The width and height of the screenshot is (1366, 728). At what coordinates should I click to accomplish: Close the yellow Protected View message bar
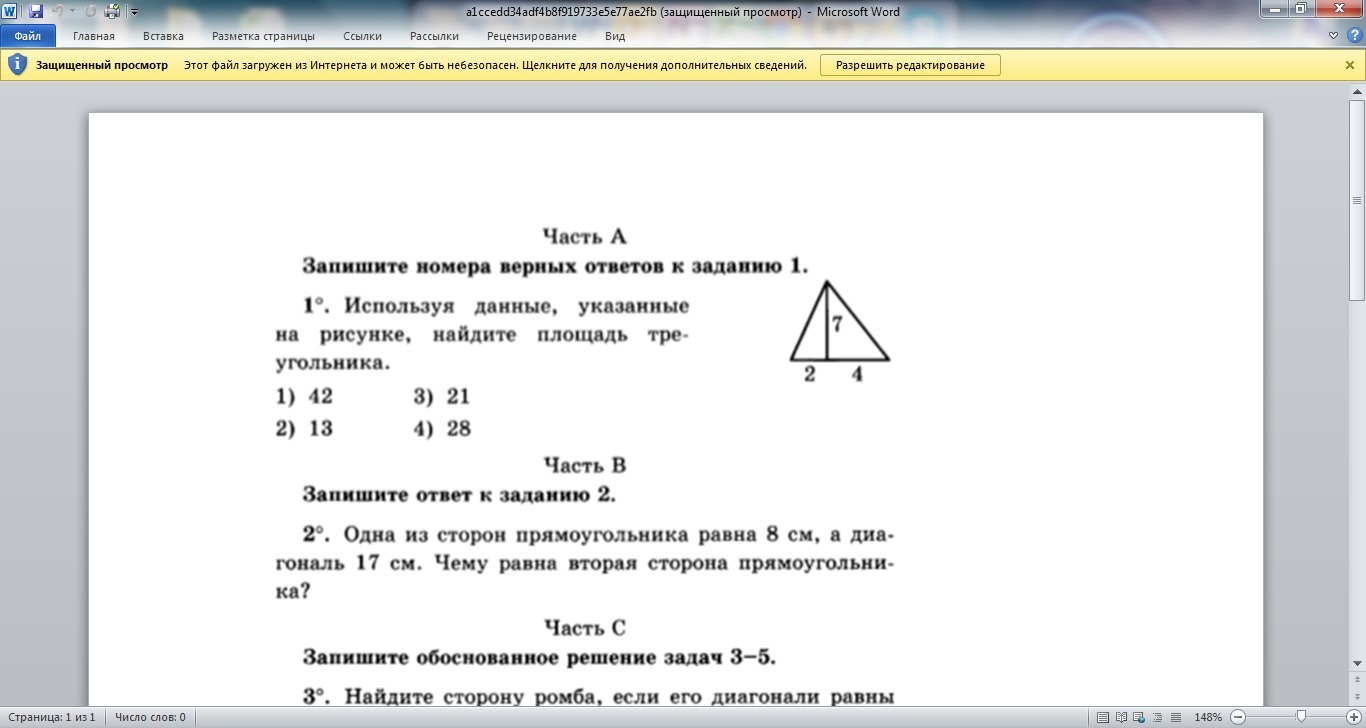coord(1349,65)
